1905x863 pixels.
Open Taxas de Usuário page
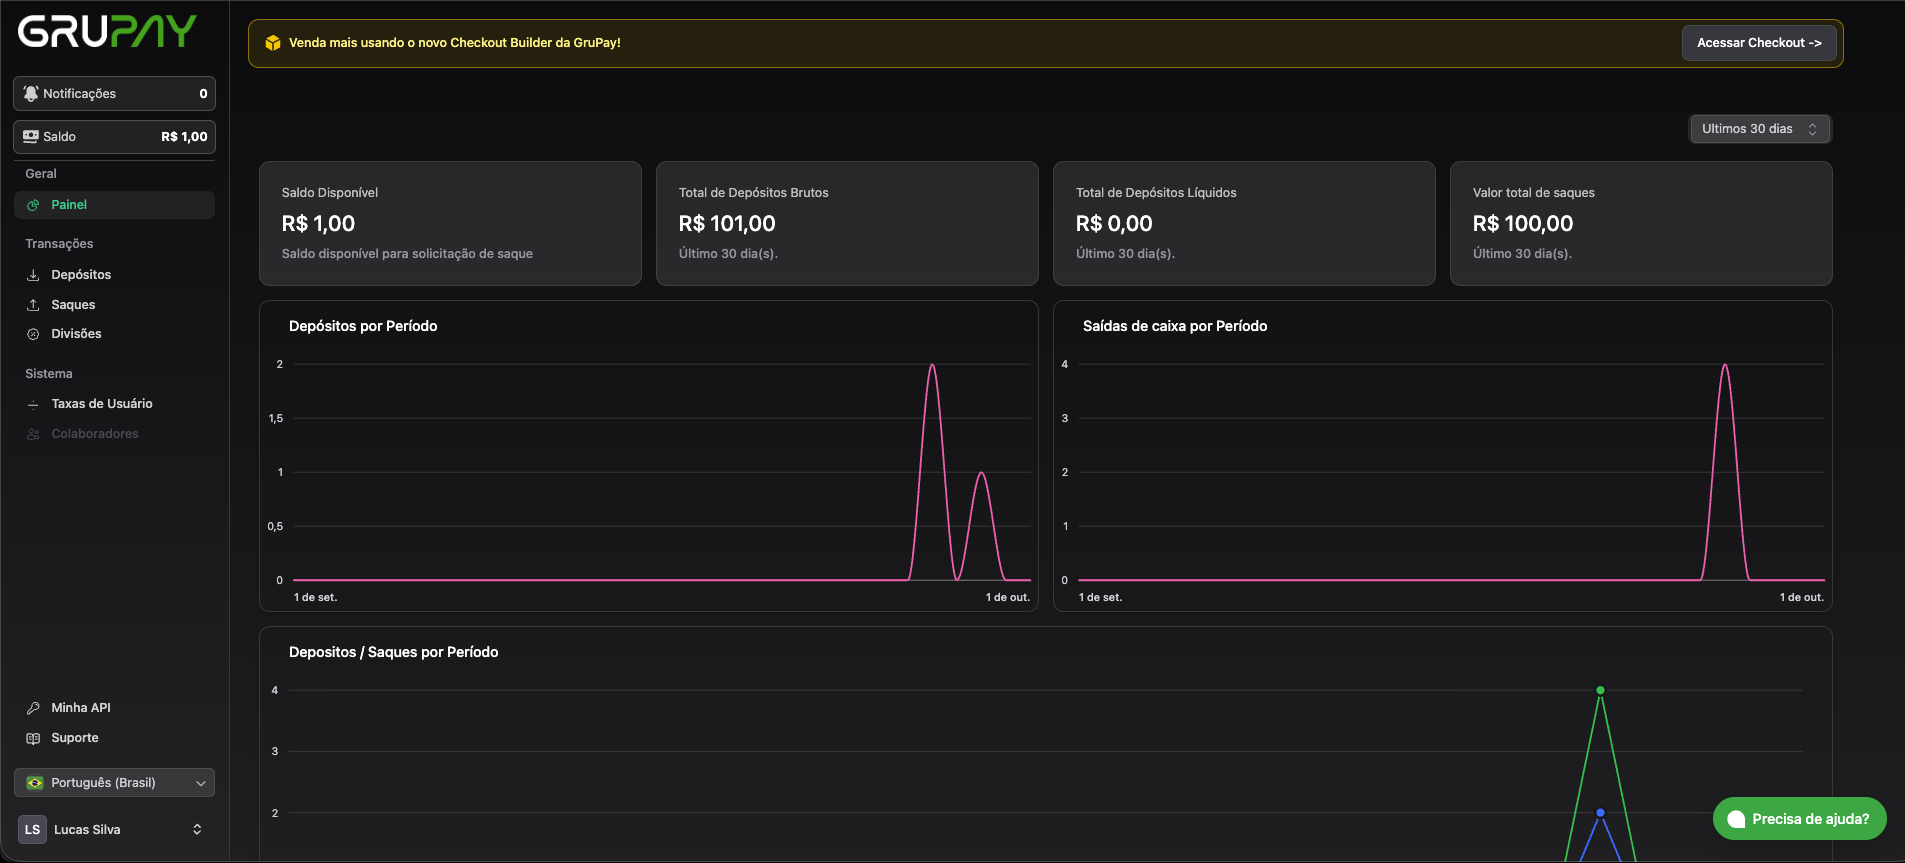[101, 404]
